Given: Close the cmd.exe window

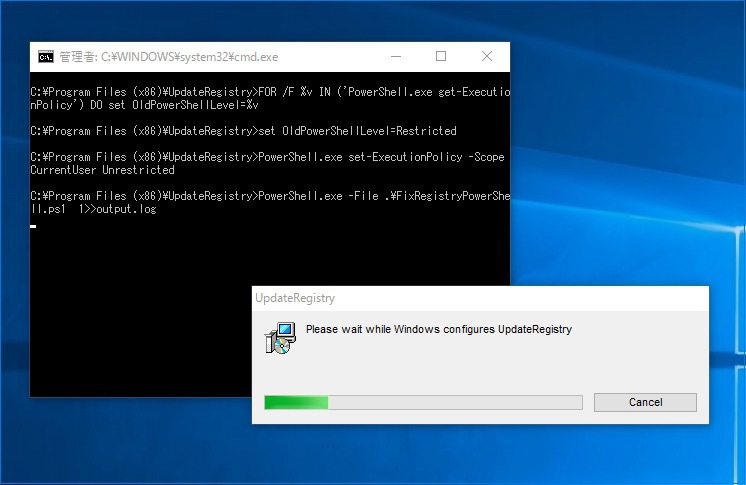Looking at the screenshot, I should tap(487, 57).
